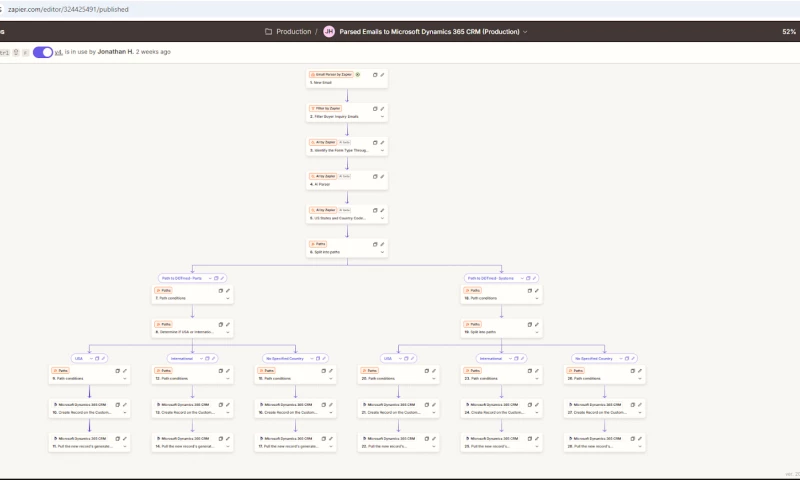Expand step 16 Create Record chevron
Image resolution: width=800 pixels, height=480 pixels.
click(331, 413)
